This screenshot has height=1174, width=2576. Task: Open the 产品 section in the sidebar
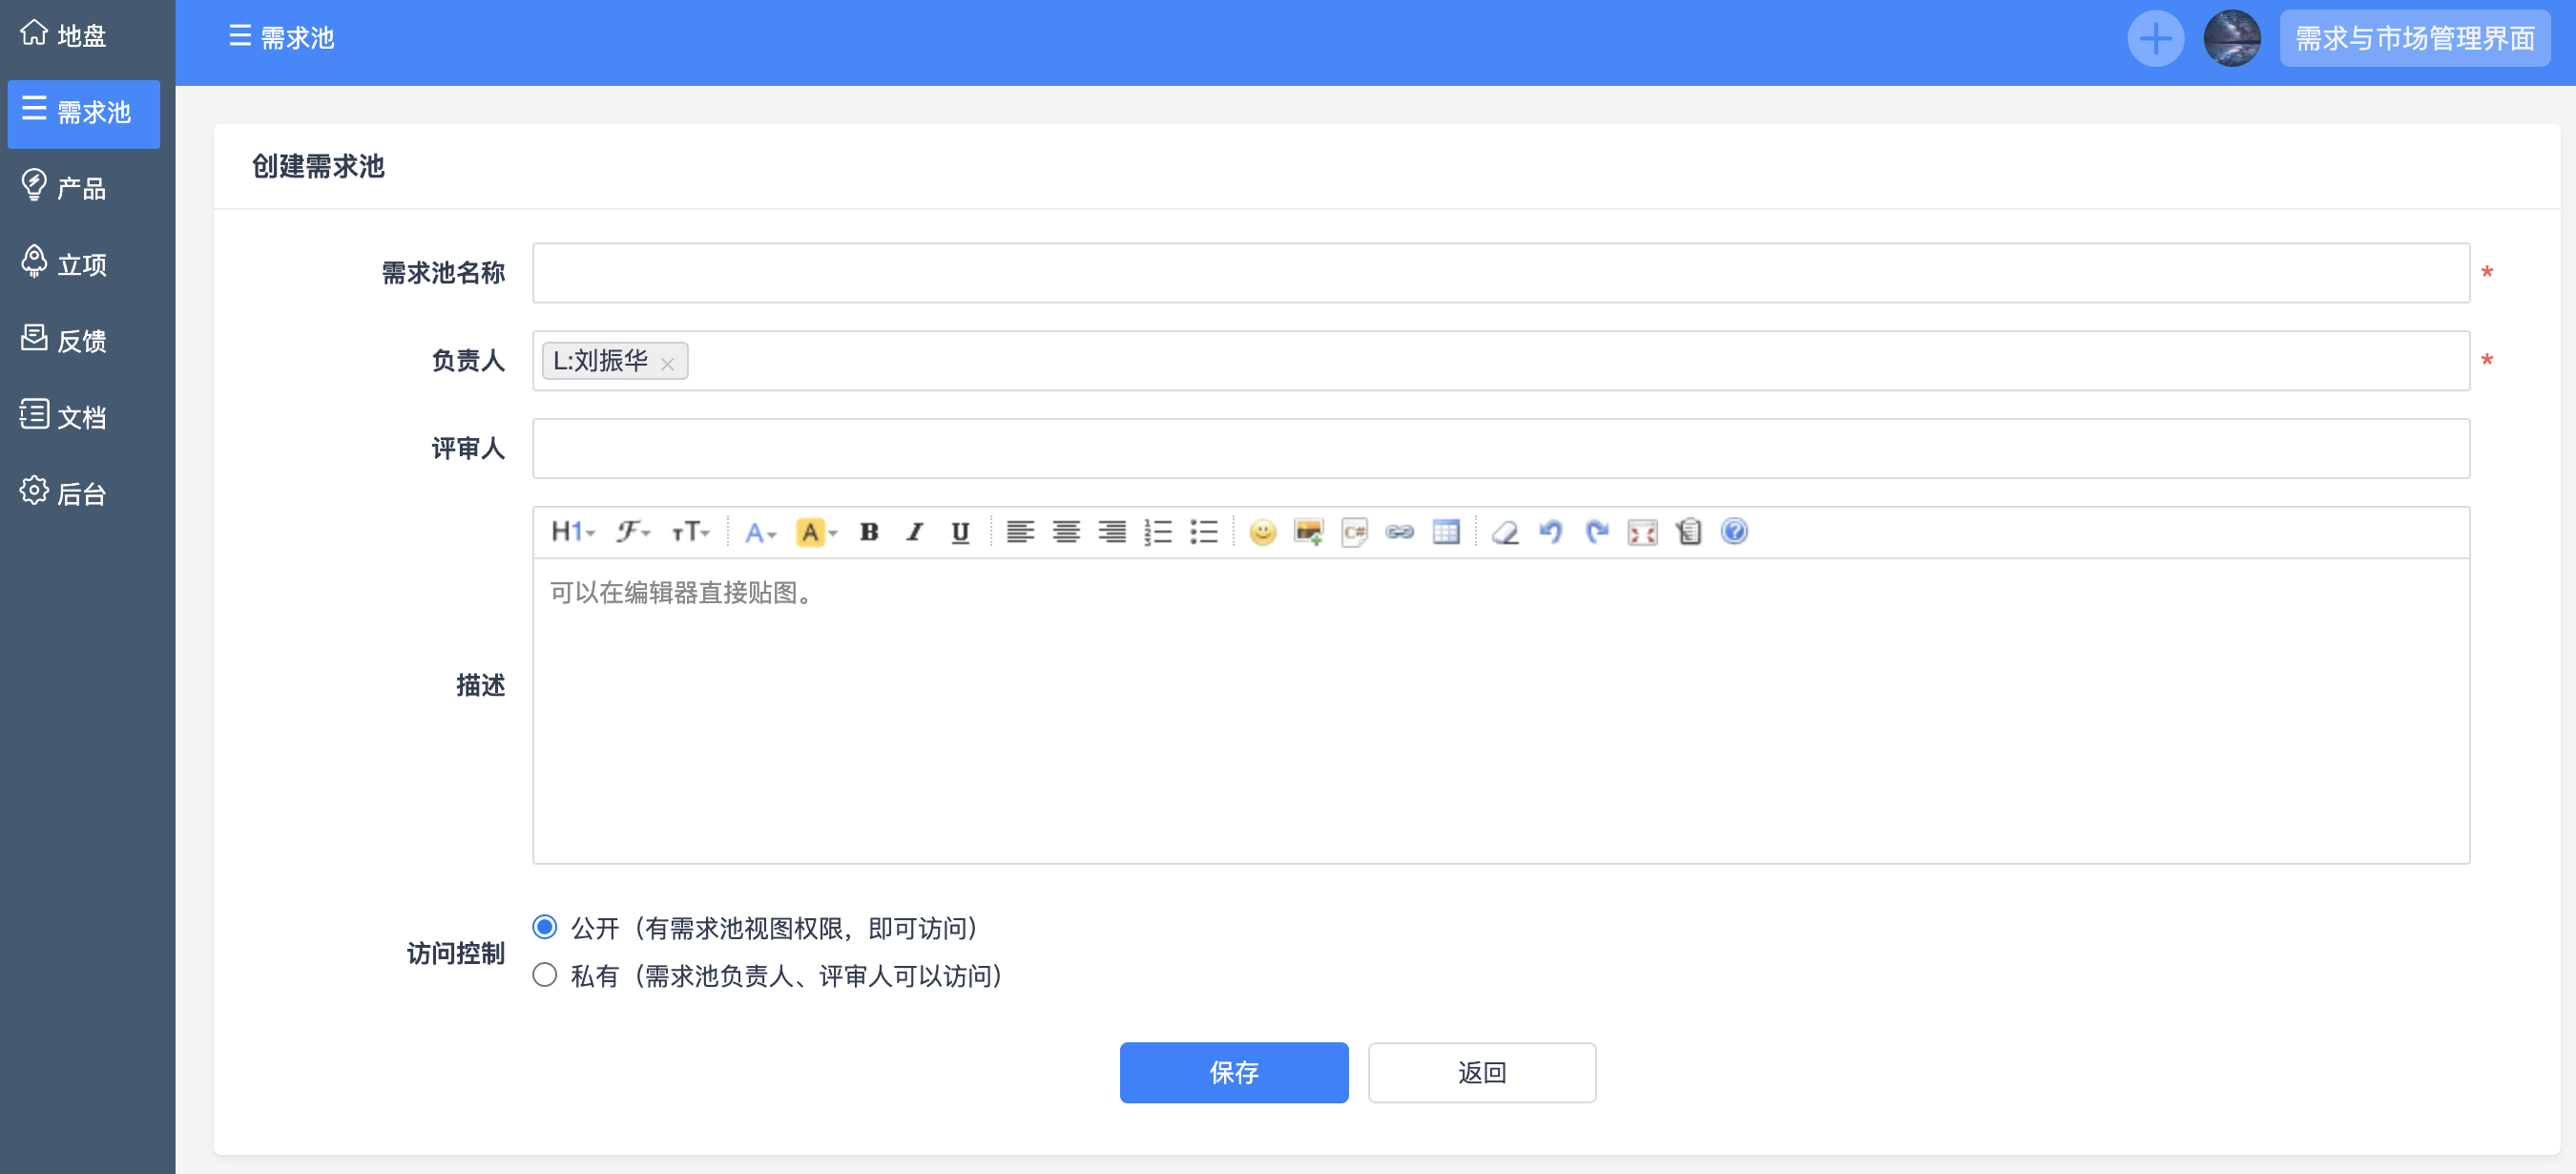coord(80,188)
